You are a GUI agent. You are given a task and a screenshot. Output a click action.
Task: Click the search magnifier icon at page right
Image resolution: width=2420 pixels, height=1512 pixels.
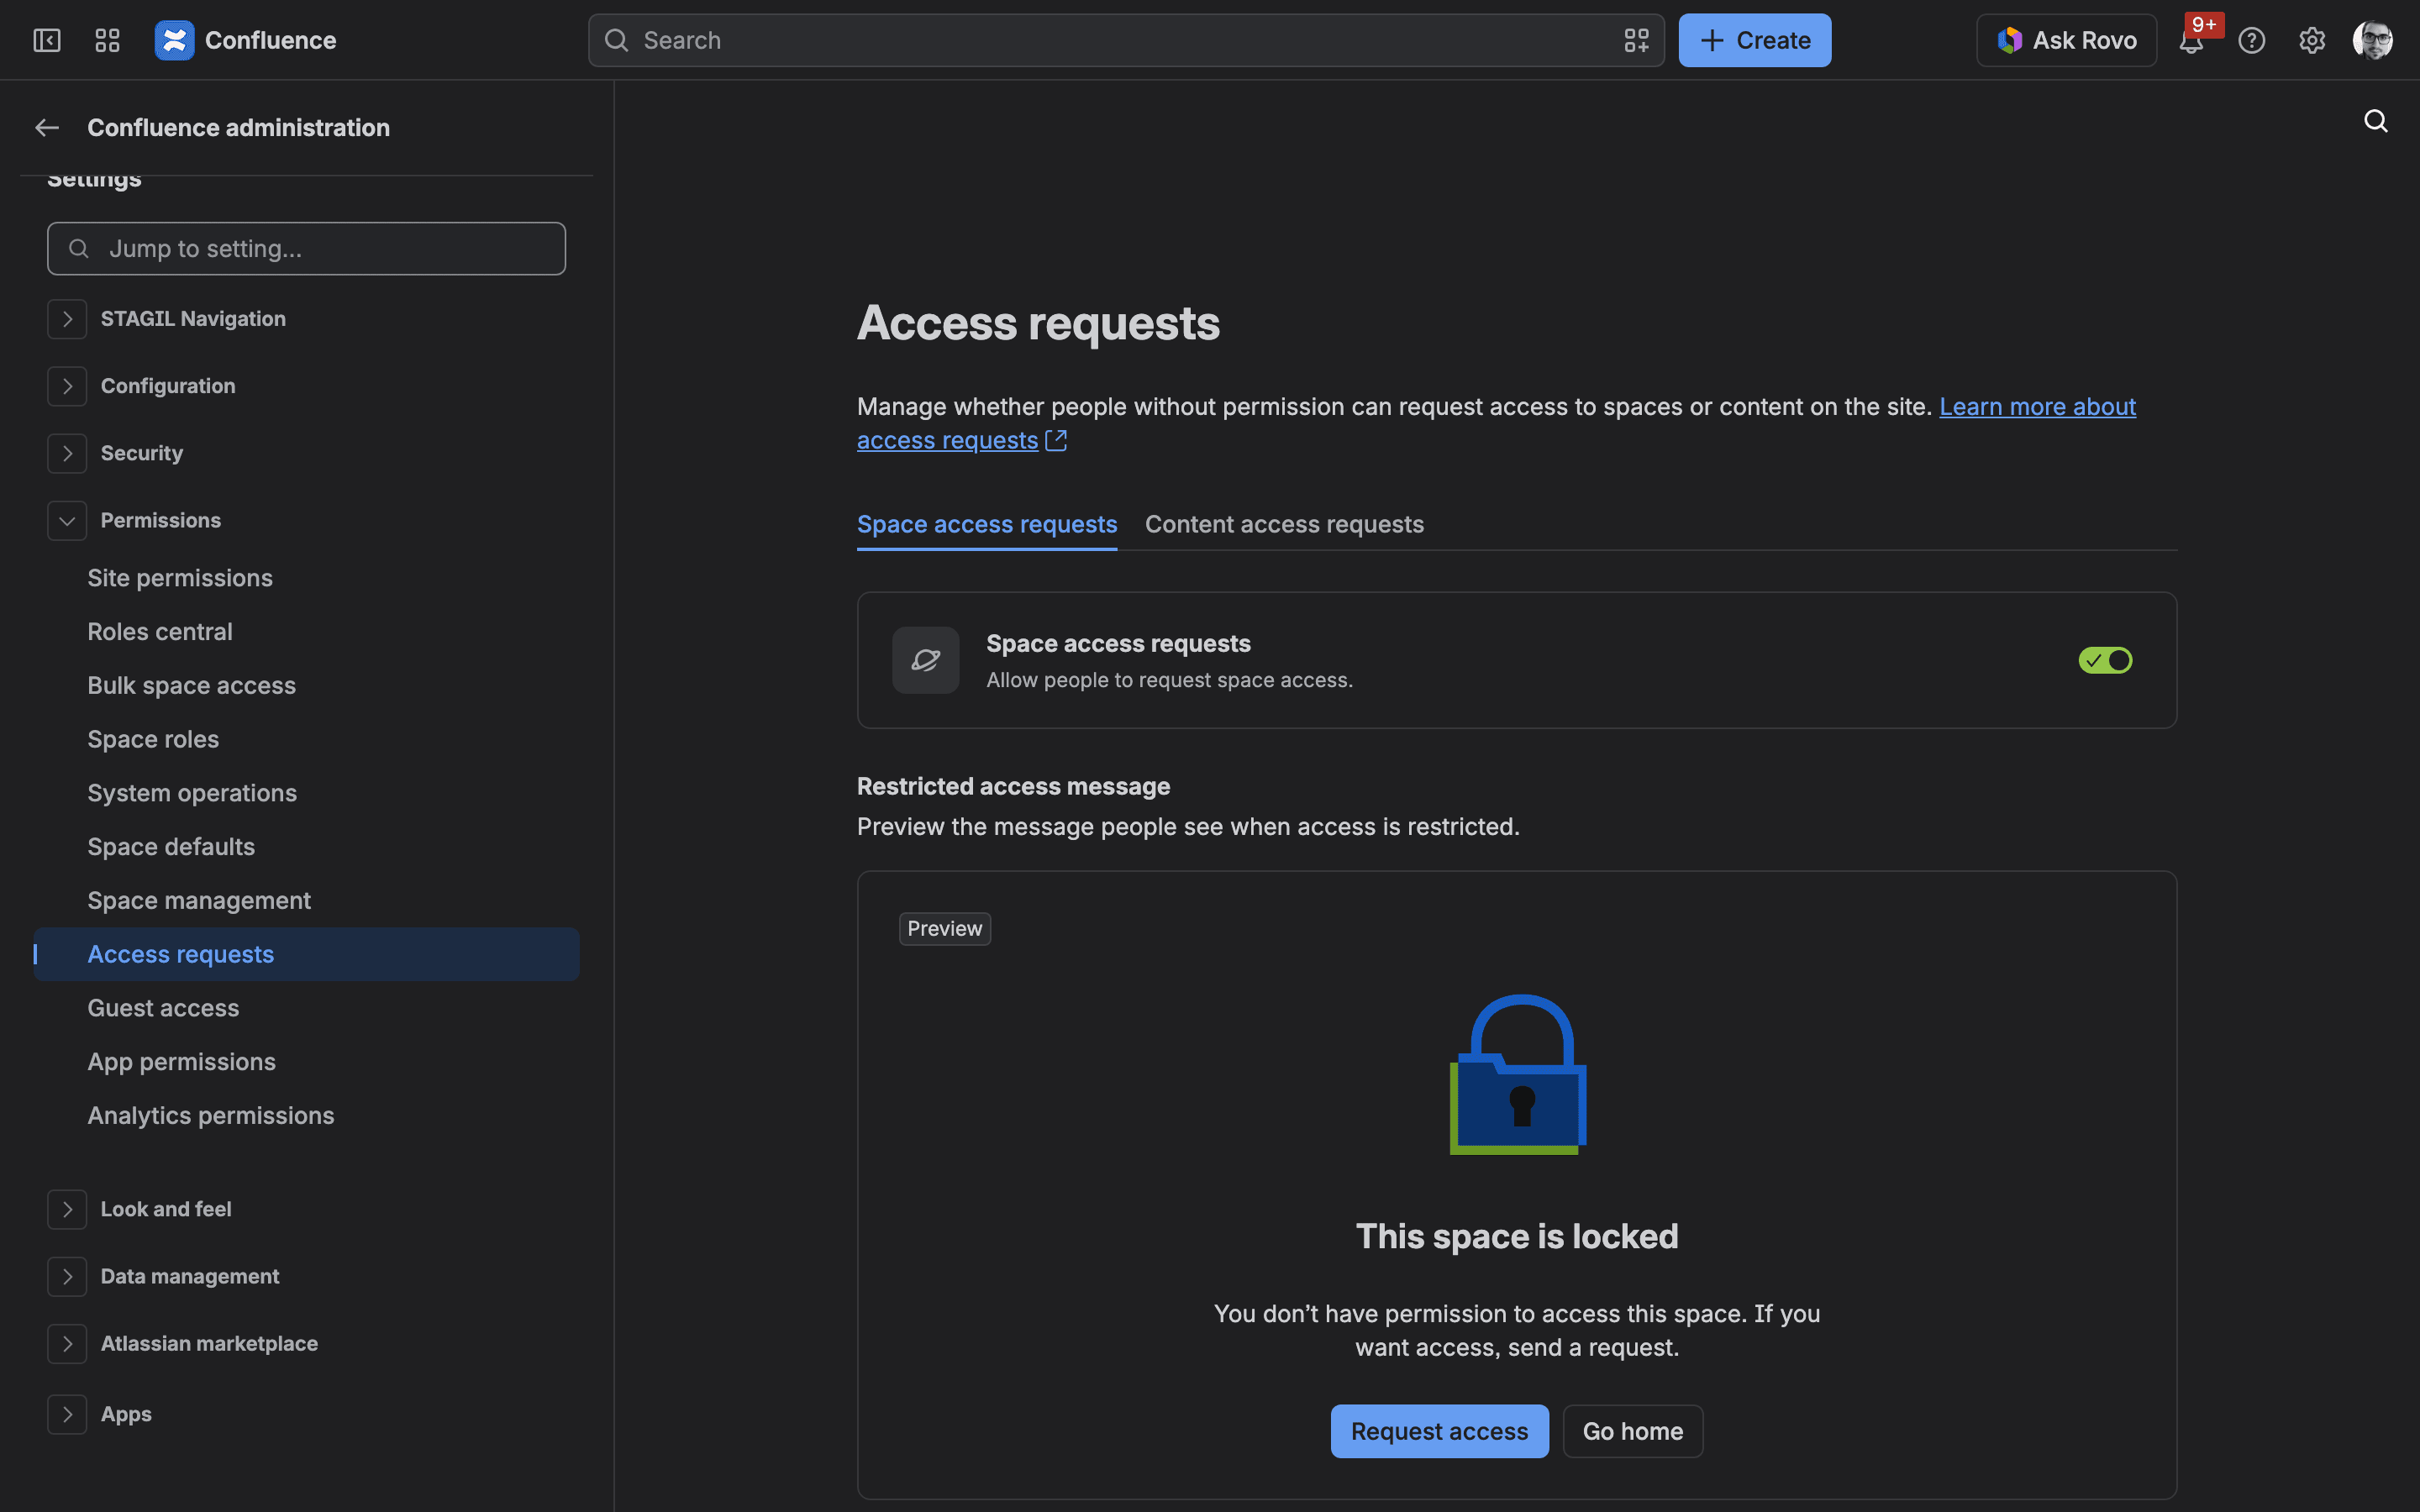click(x=2375, y=121)
